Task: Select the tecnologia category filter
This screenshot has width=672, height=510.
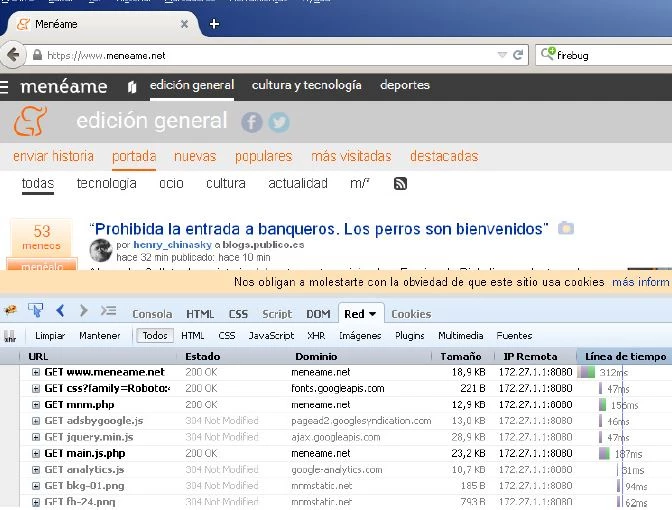Action: [107, 183]
